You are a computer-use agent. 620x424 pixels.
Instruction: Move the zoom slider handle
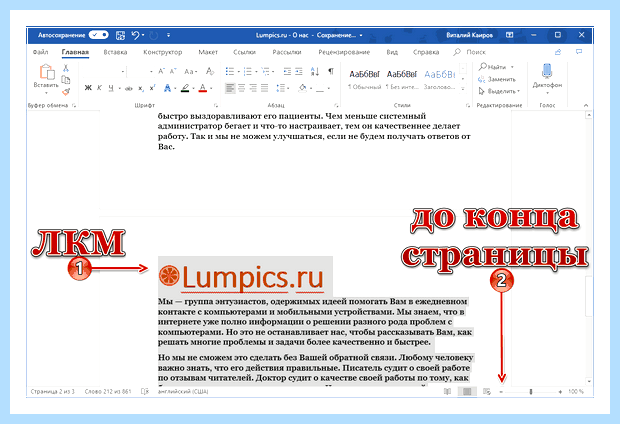pos(531,392)
